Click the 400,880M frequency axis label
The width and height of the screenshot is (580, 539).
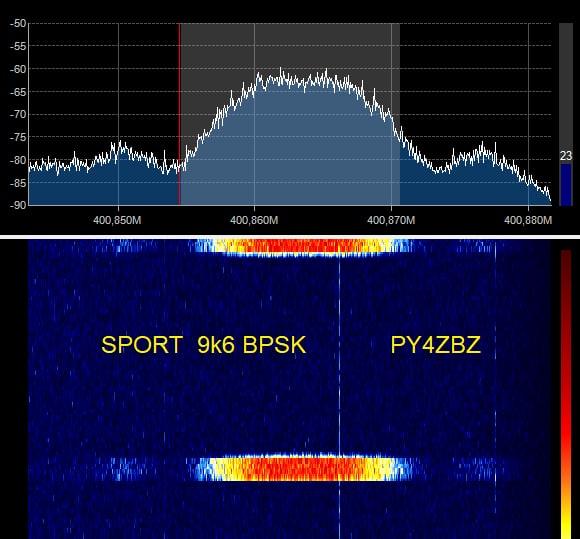(x=528, y=220)
